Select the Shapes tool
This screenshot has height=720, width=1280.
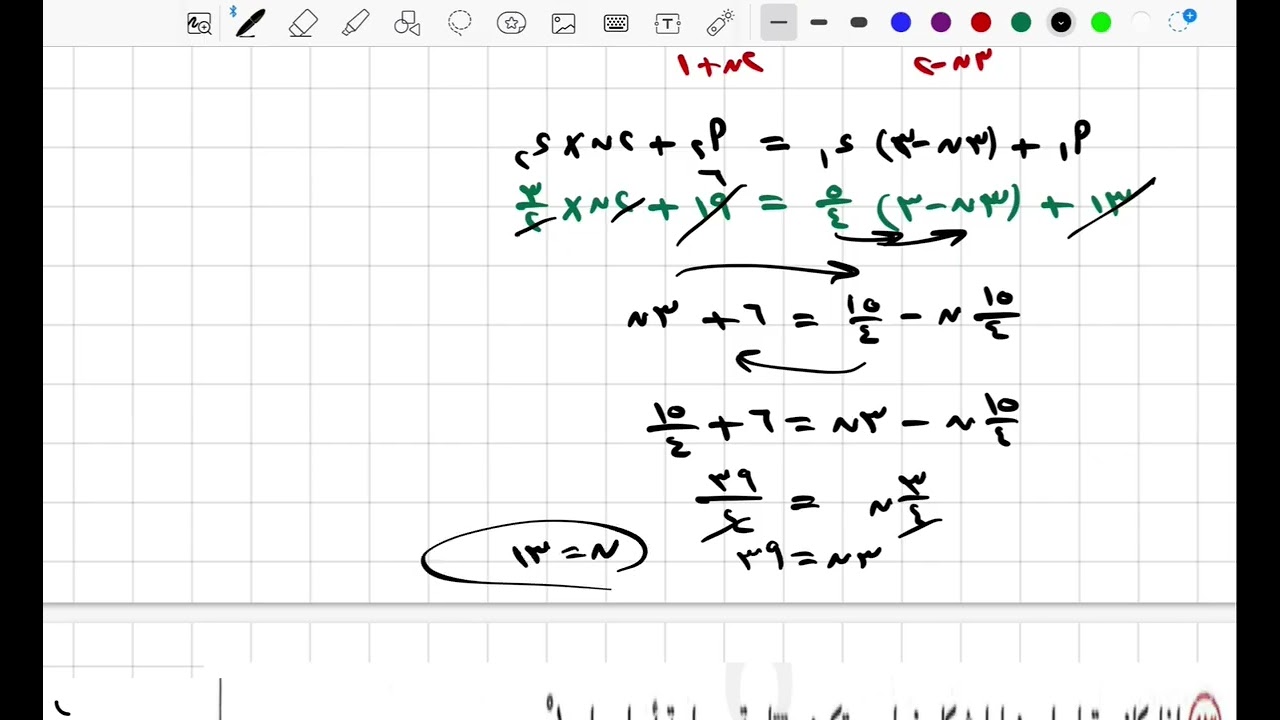point(407,23)
